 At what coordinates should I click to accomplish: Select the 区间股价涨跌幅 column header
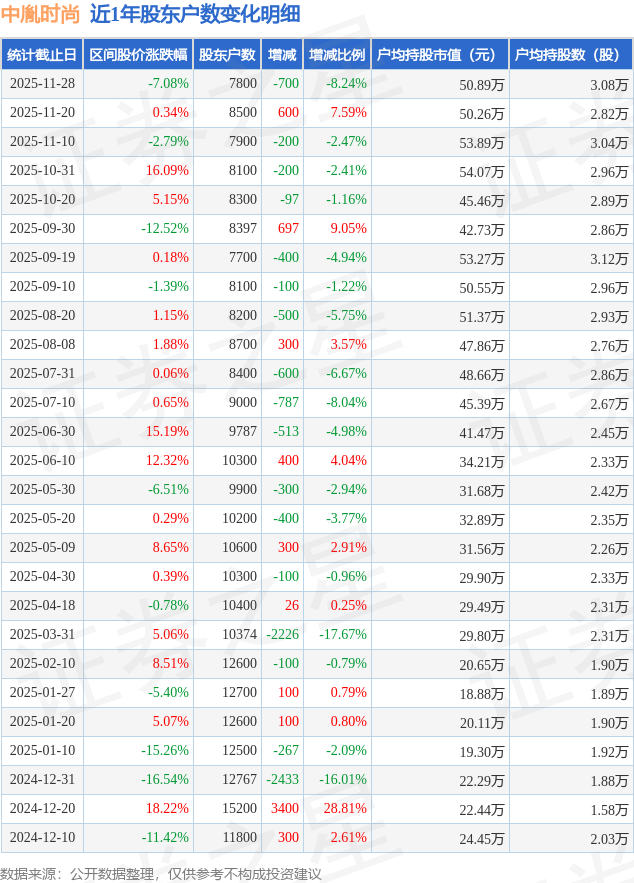click(x=137, y=55)
